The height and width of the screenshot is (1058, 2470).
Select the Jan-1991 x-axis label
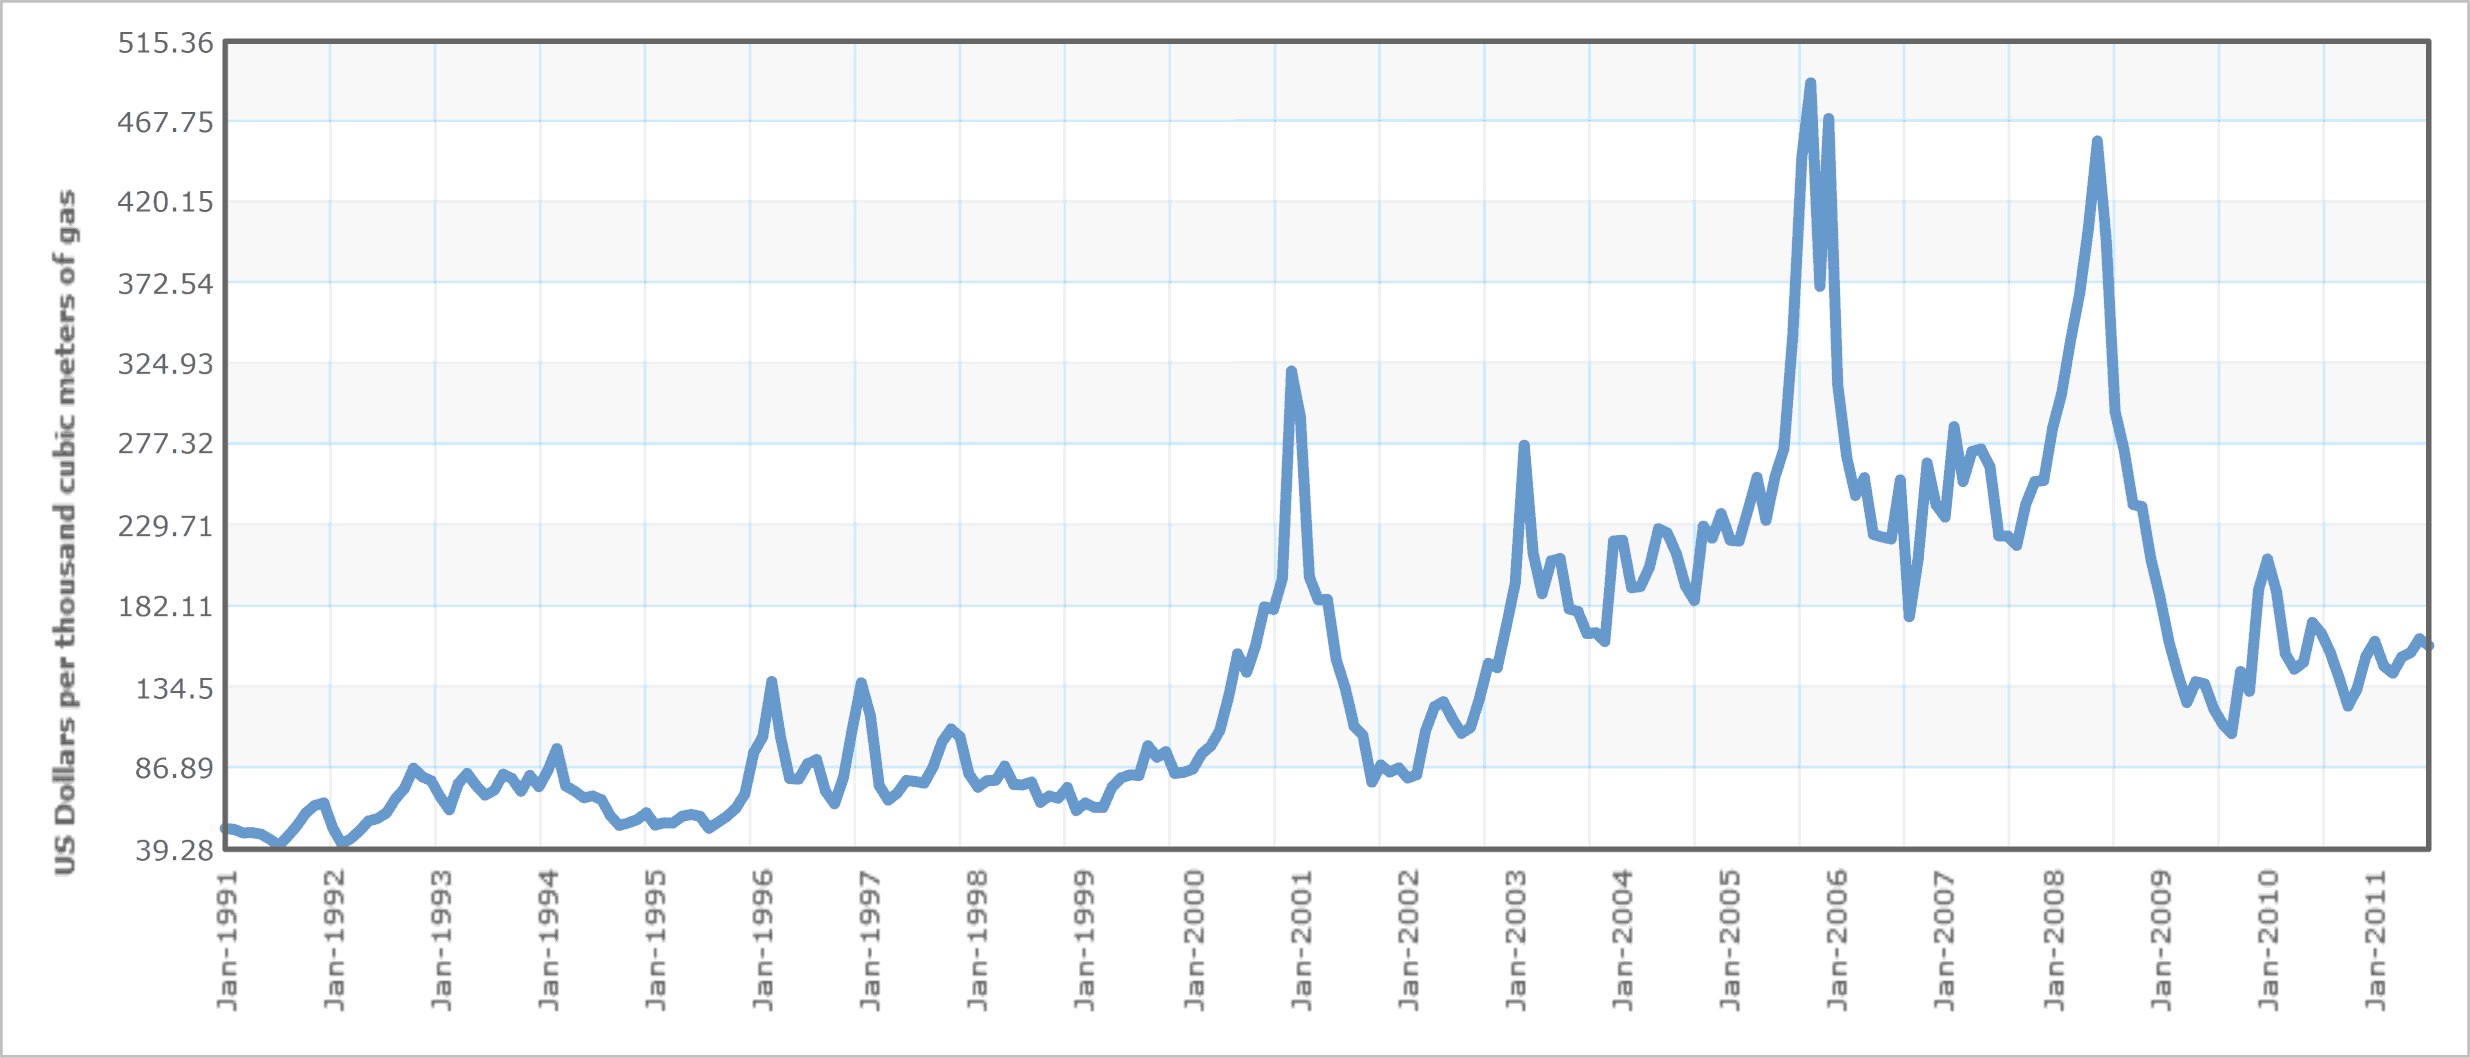(228, 940)
